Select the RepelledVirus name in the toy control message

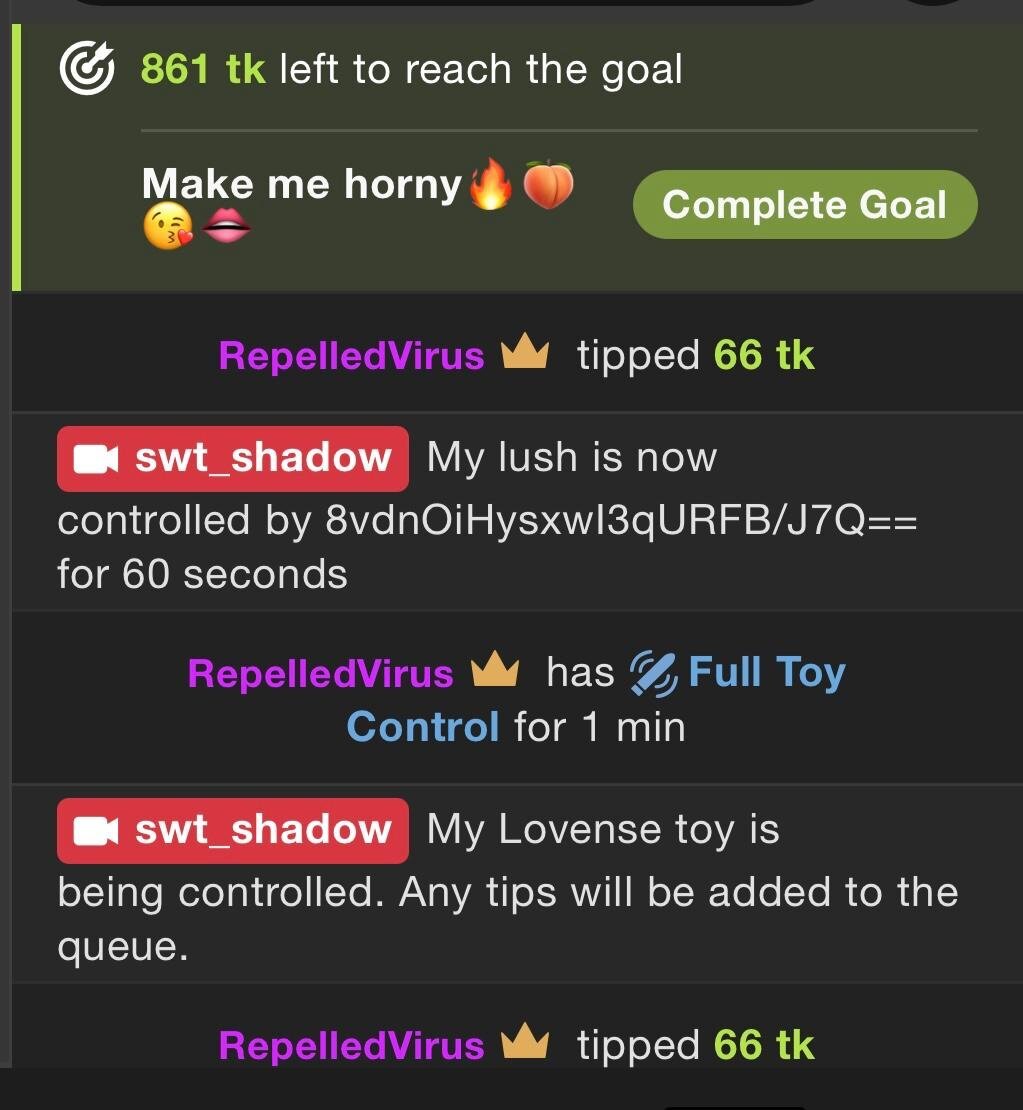[321, 673]
